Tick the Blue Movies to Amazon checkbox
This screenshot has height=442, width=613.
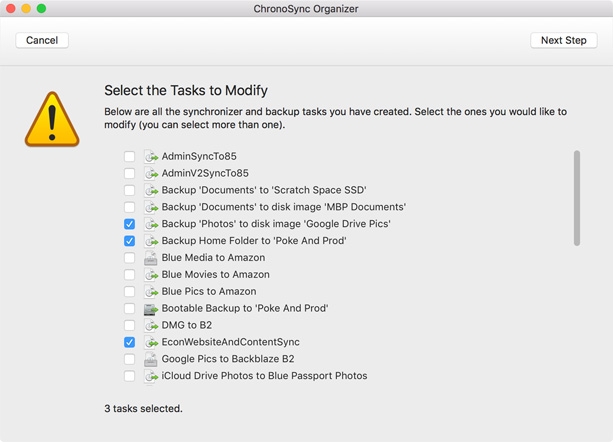click(129, 275)
